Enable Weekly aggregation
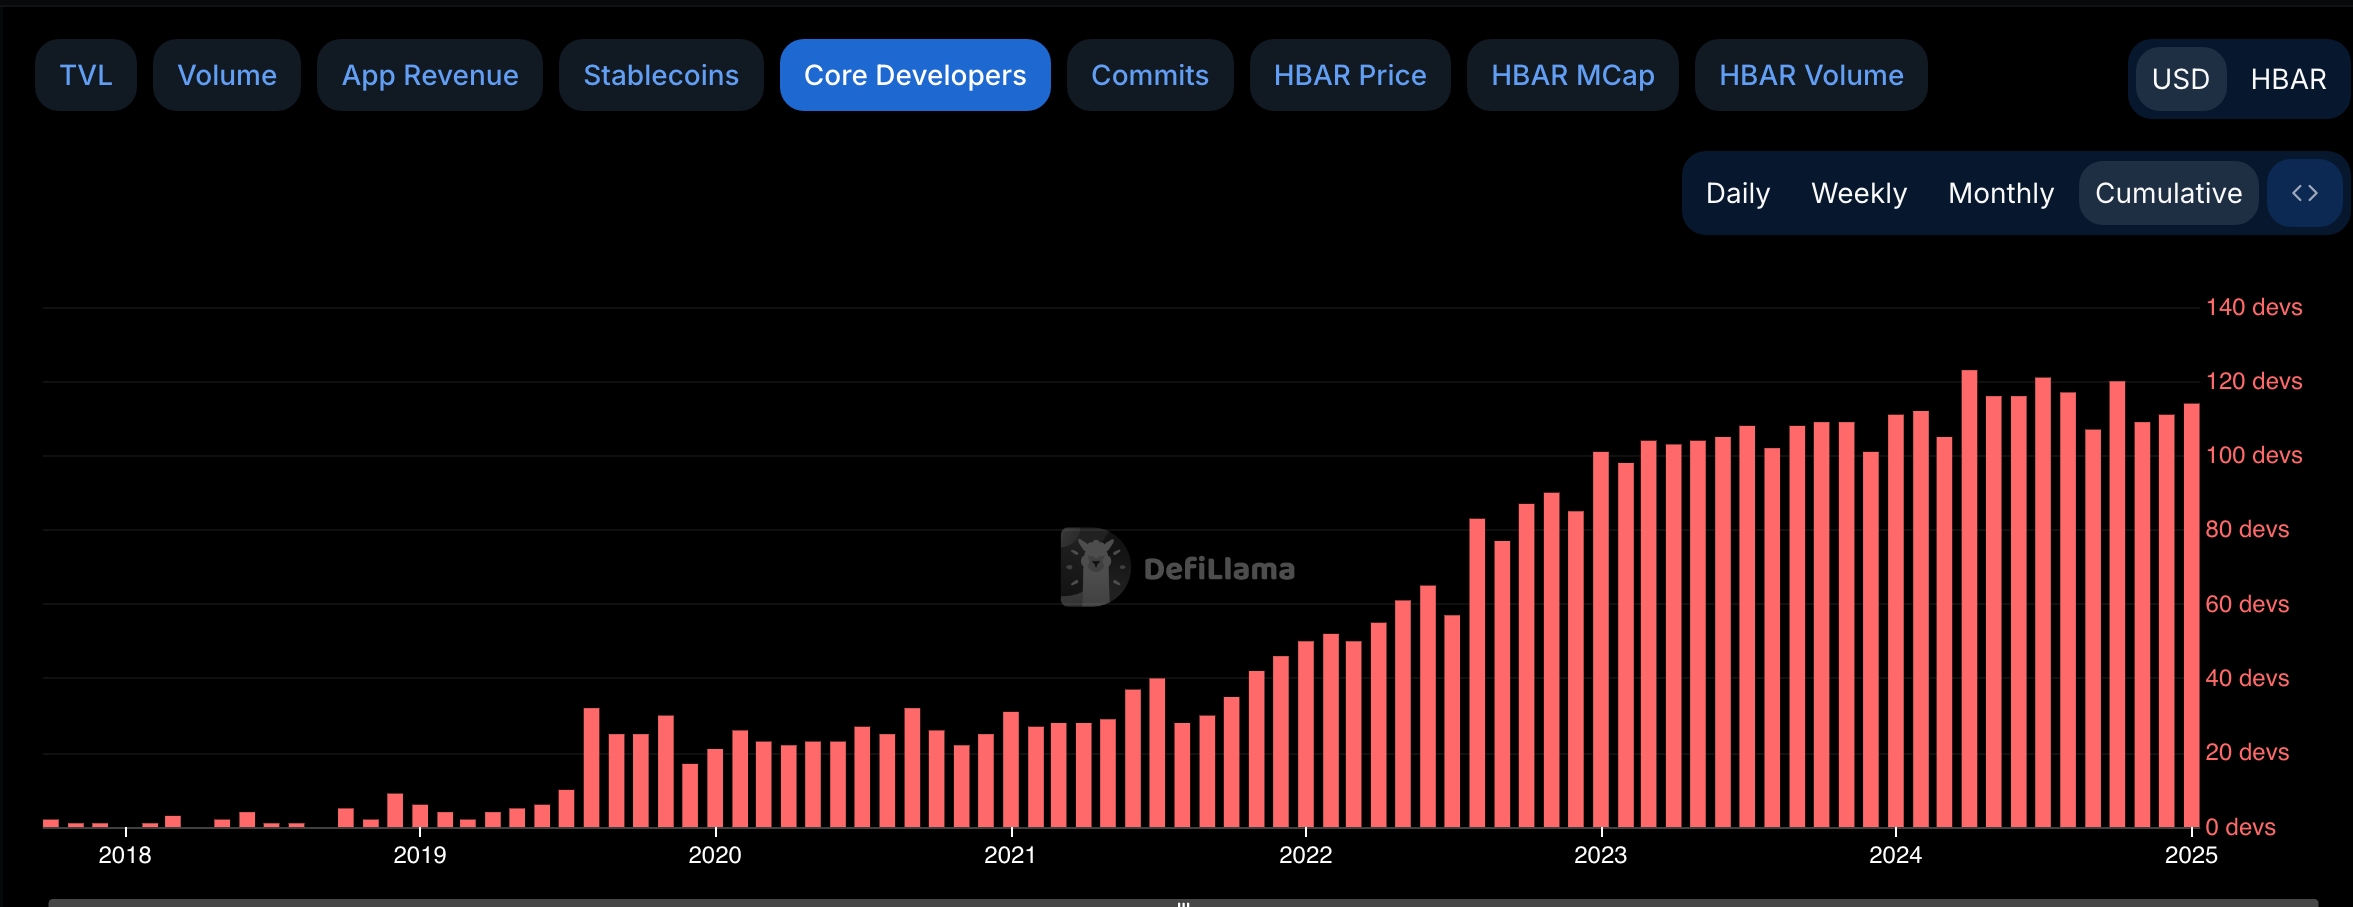This screenshot has height=907, width=2353. (1858, 192)
